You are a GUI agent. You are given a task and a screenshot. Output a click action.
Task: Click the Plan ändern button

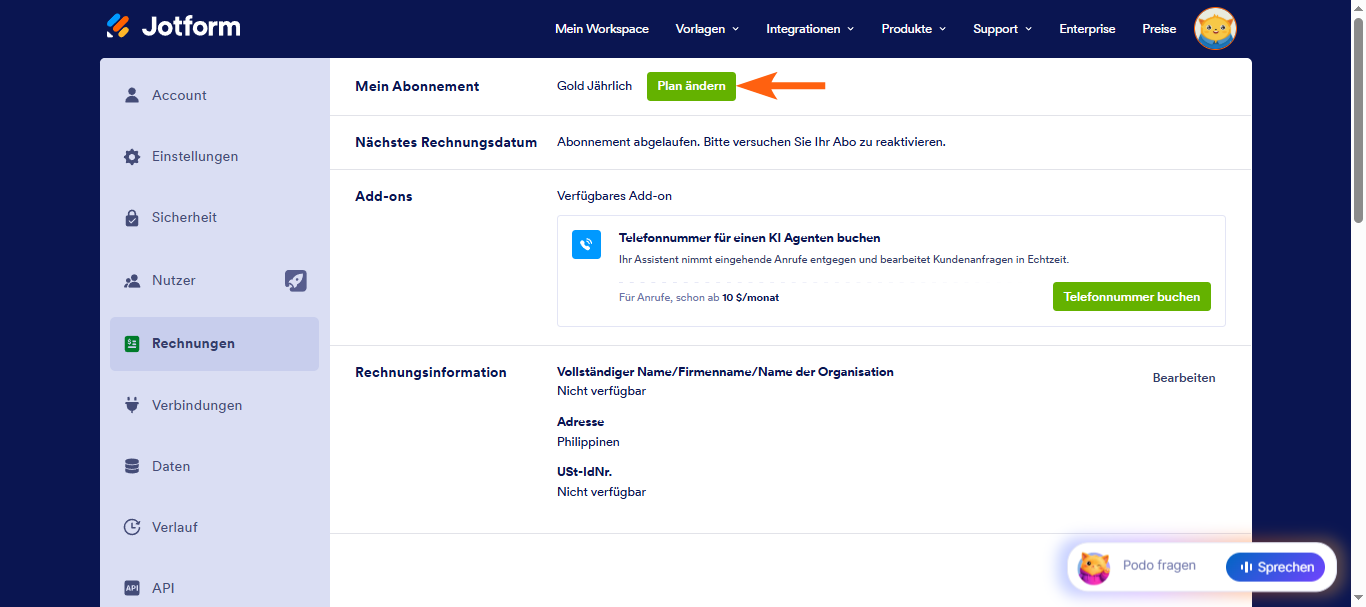point(691,86)
